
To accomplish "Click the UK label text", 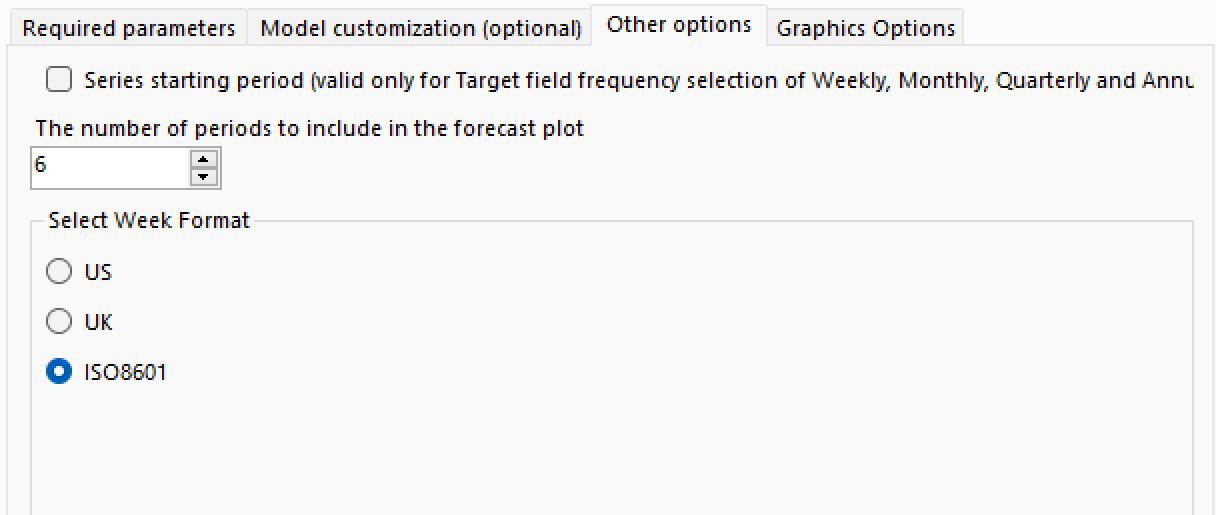I will pos(98,322).
